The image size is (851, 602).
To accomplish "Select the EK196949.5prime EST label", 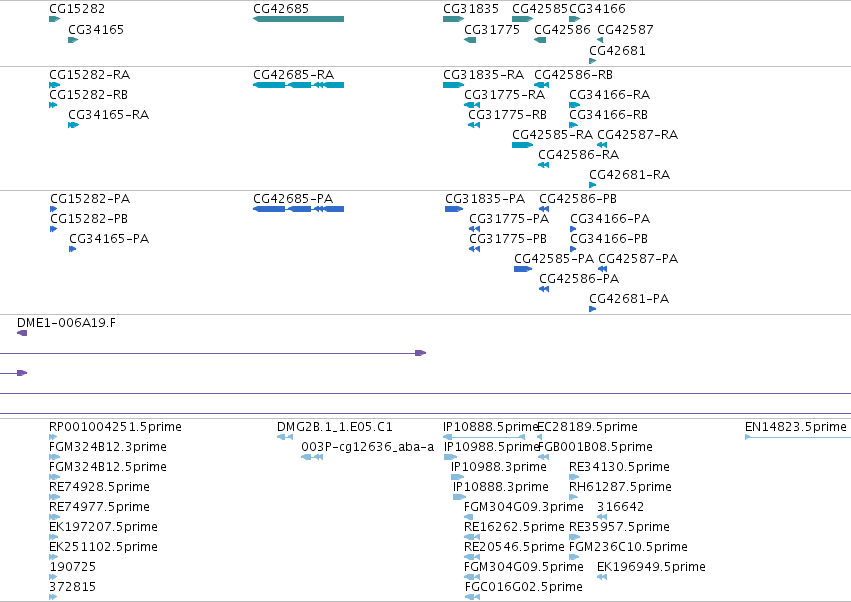I will (x=651, y=567).
